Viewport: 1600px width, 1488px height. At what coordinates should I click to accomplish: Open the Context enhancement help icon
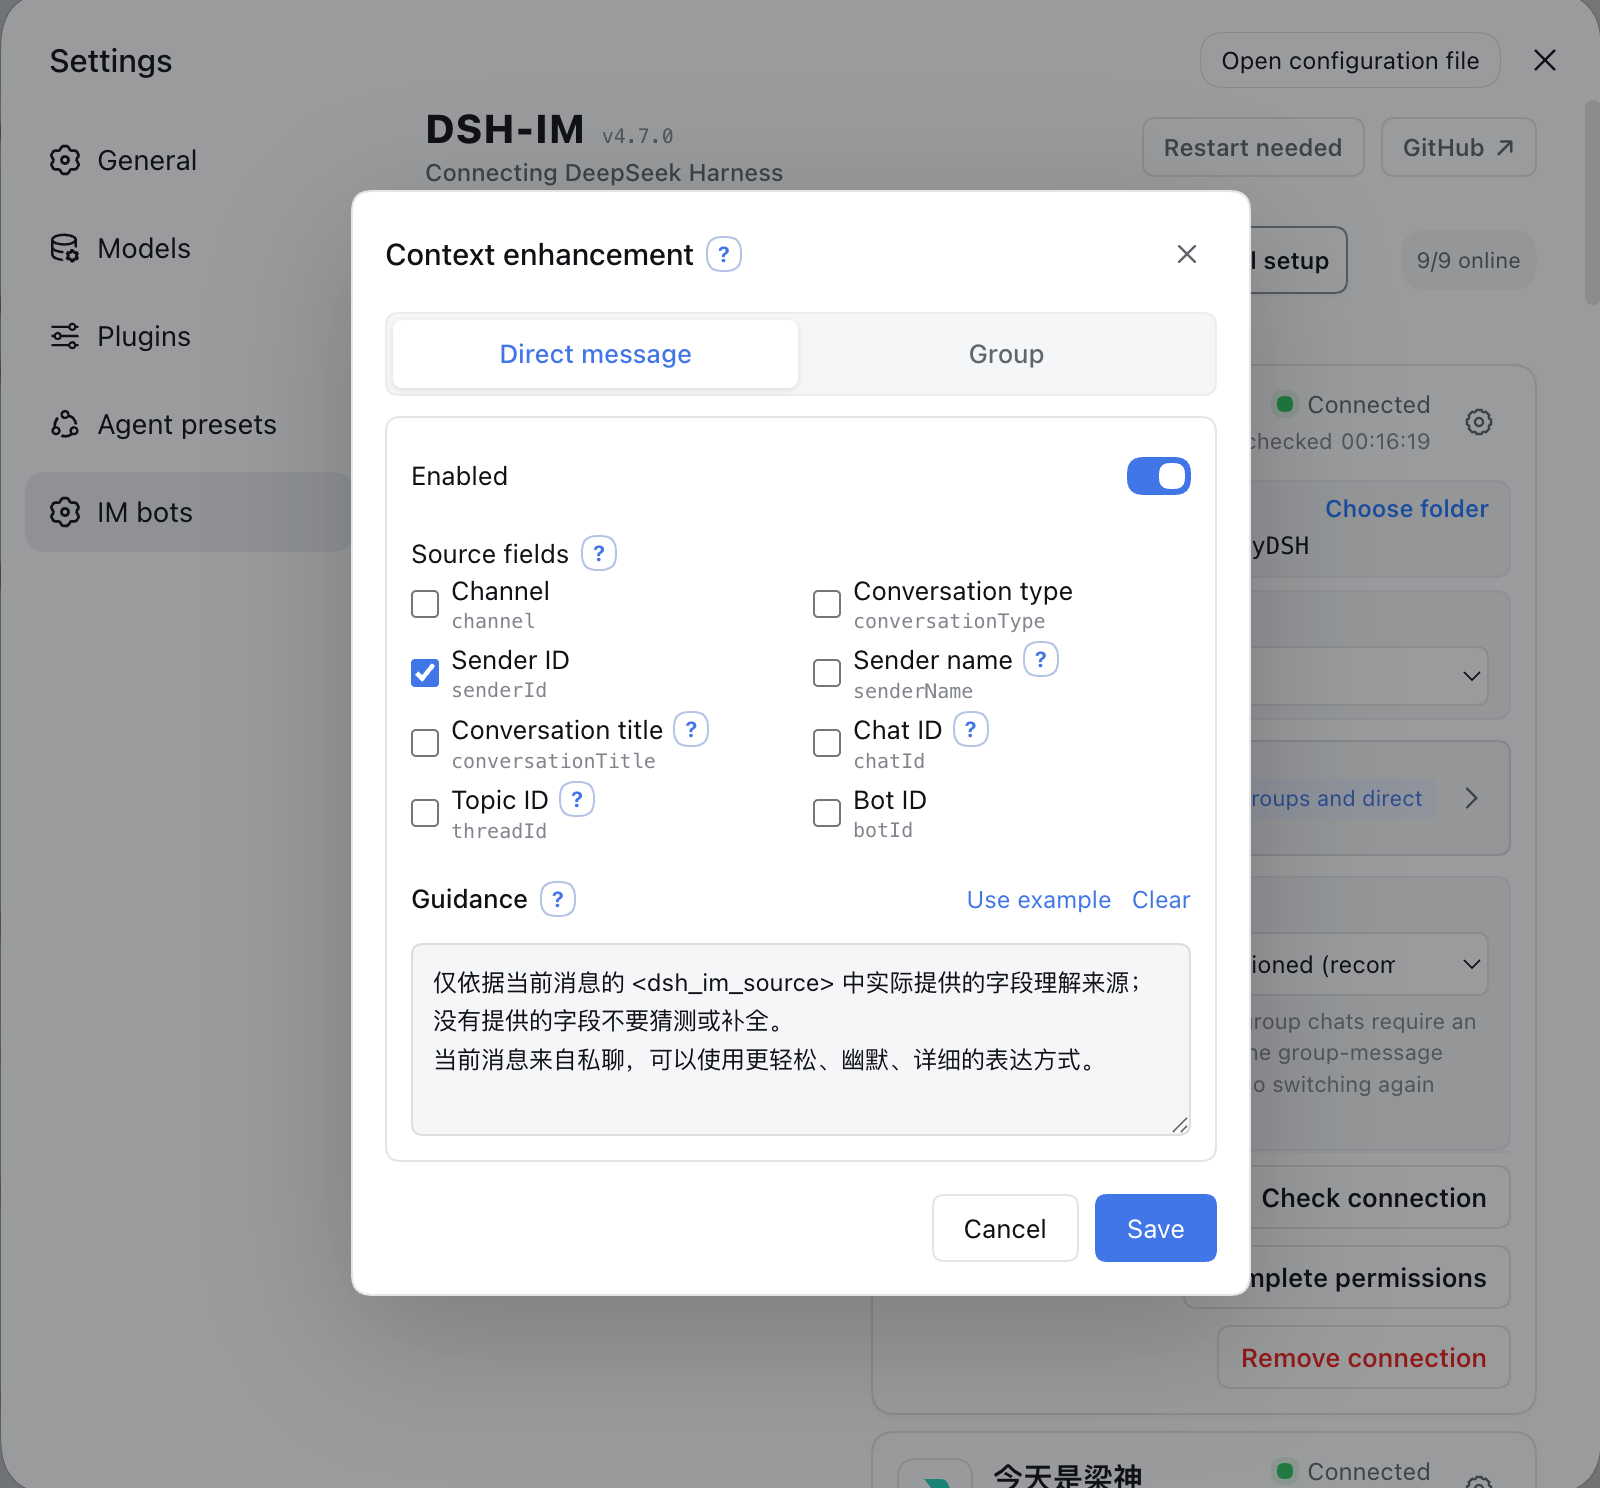tap(724, 254)
